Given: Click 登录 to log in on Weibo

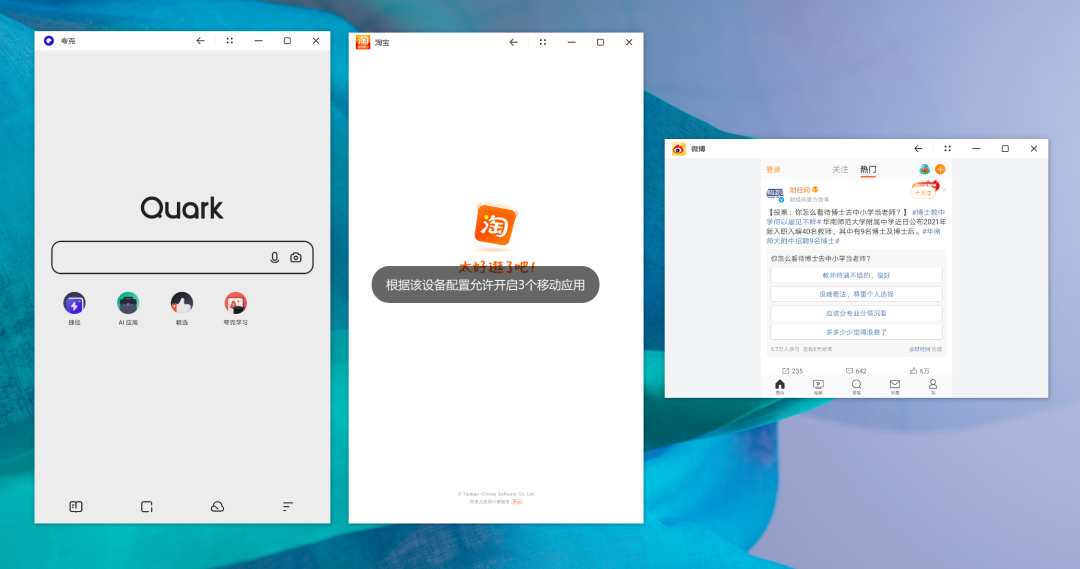Looking at the screenshot, I should (773, 169).
